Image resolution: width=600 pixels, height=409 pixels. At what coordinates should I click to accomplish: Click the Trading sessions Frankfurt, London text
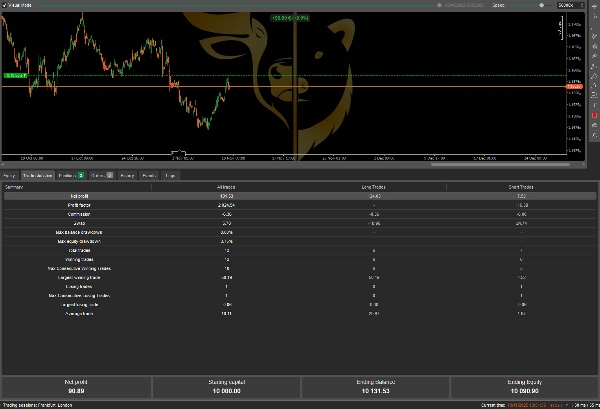(x=38, y=405)
